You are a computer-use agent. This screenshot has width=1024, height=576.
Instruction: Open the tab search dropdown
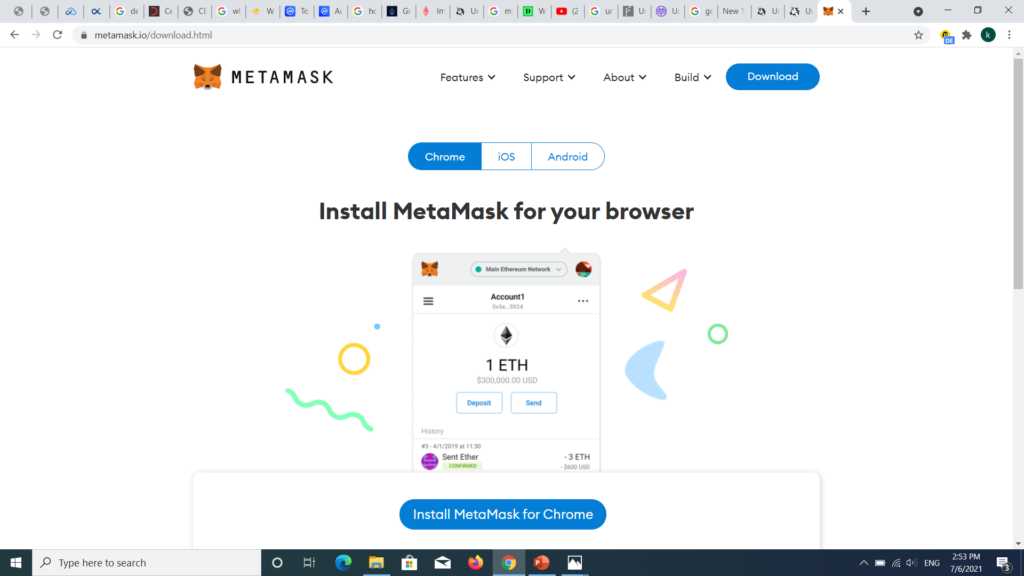pyautogui.click(x=918, y=11)
